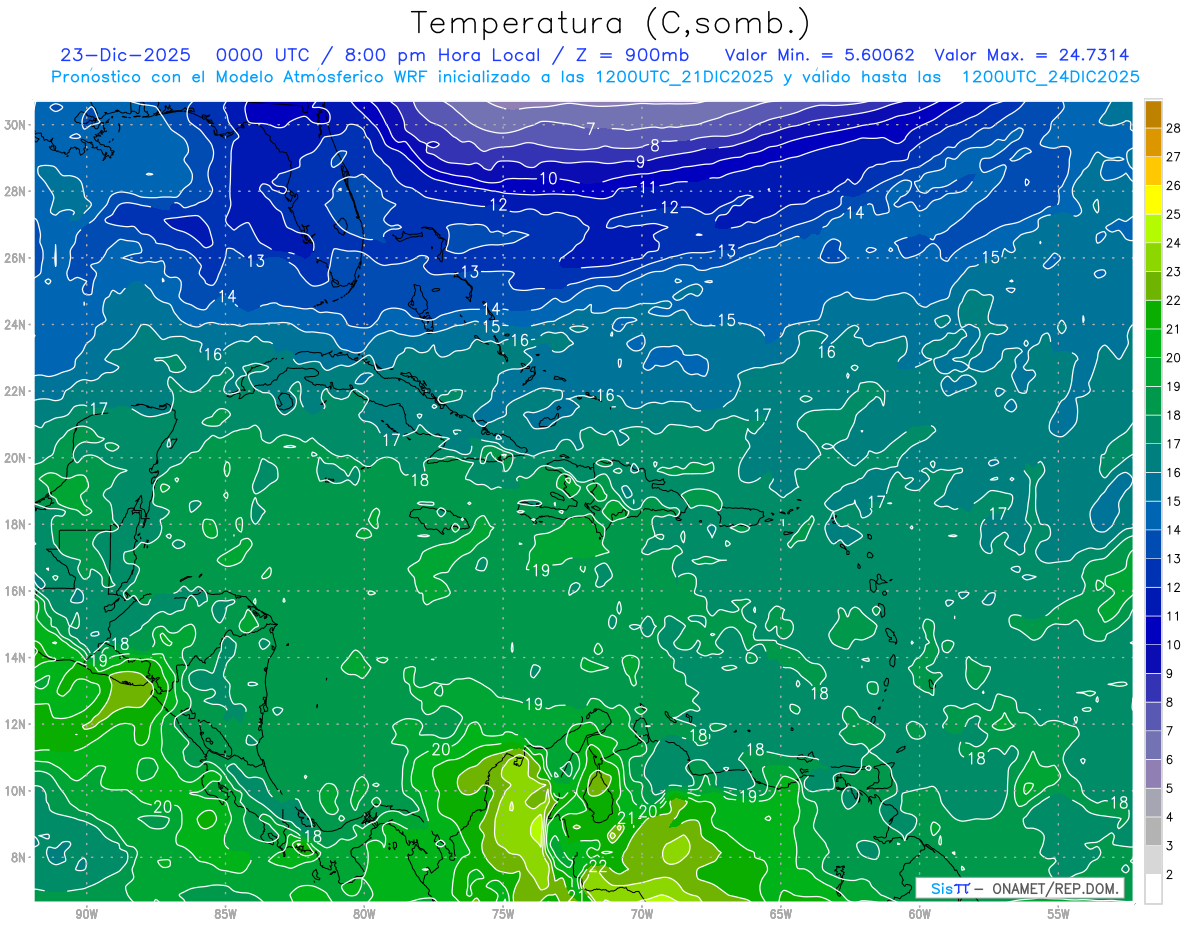
Task: Click the 8N latitude axis label
Action: click(19, 856)
